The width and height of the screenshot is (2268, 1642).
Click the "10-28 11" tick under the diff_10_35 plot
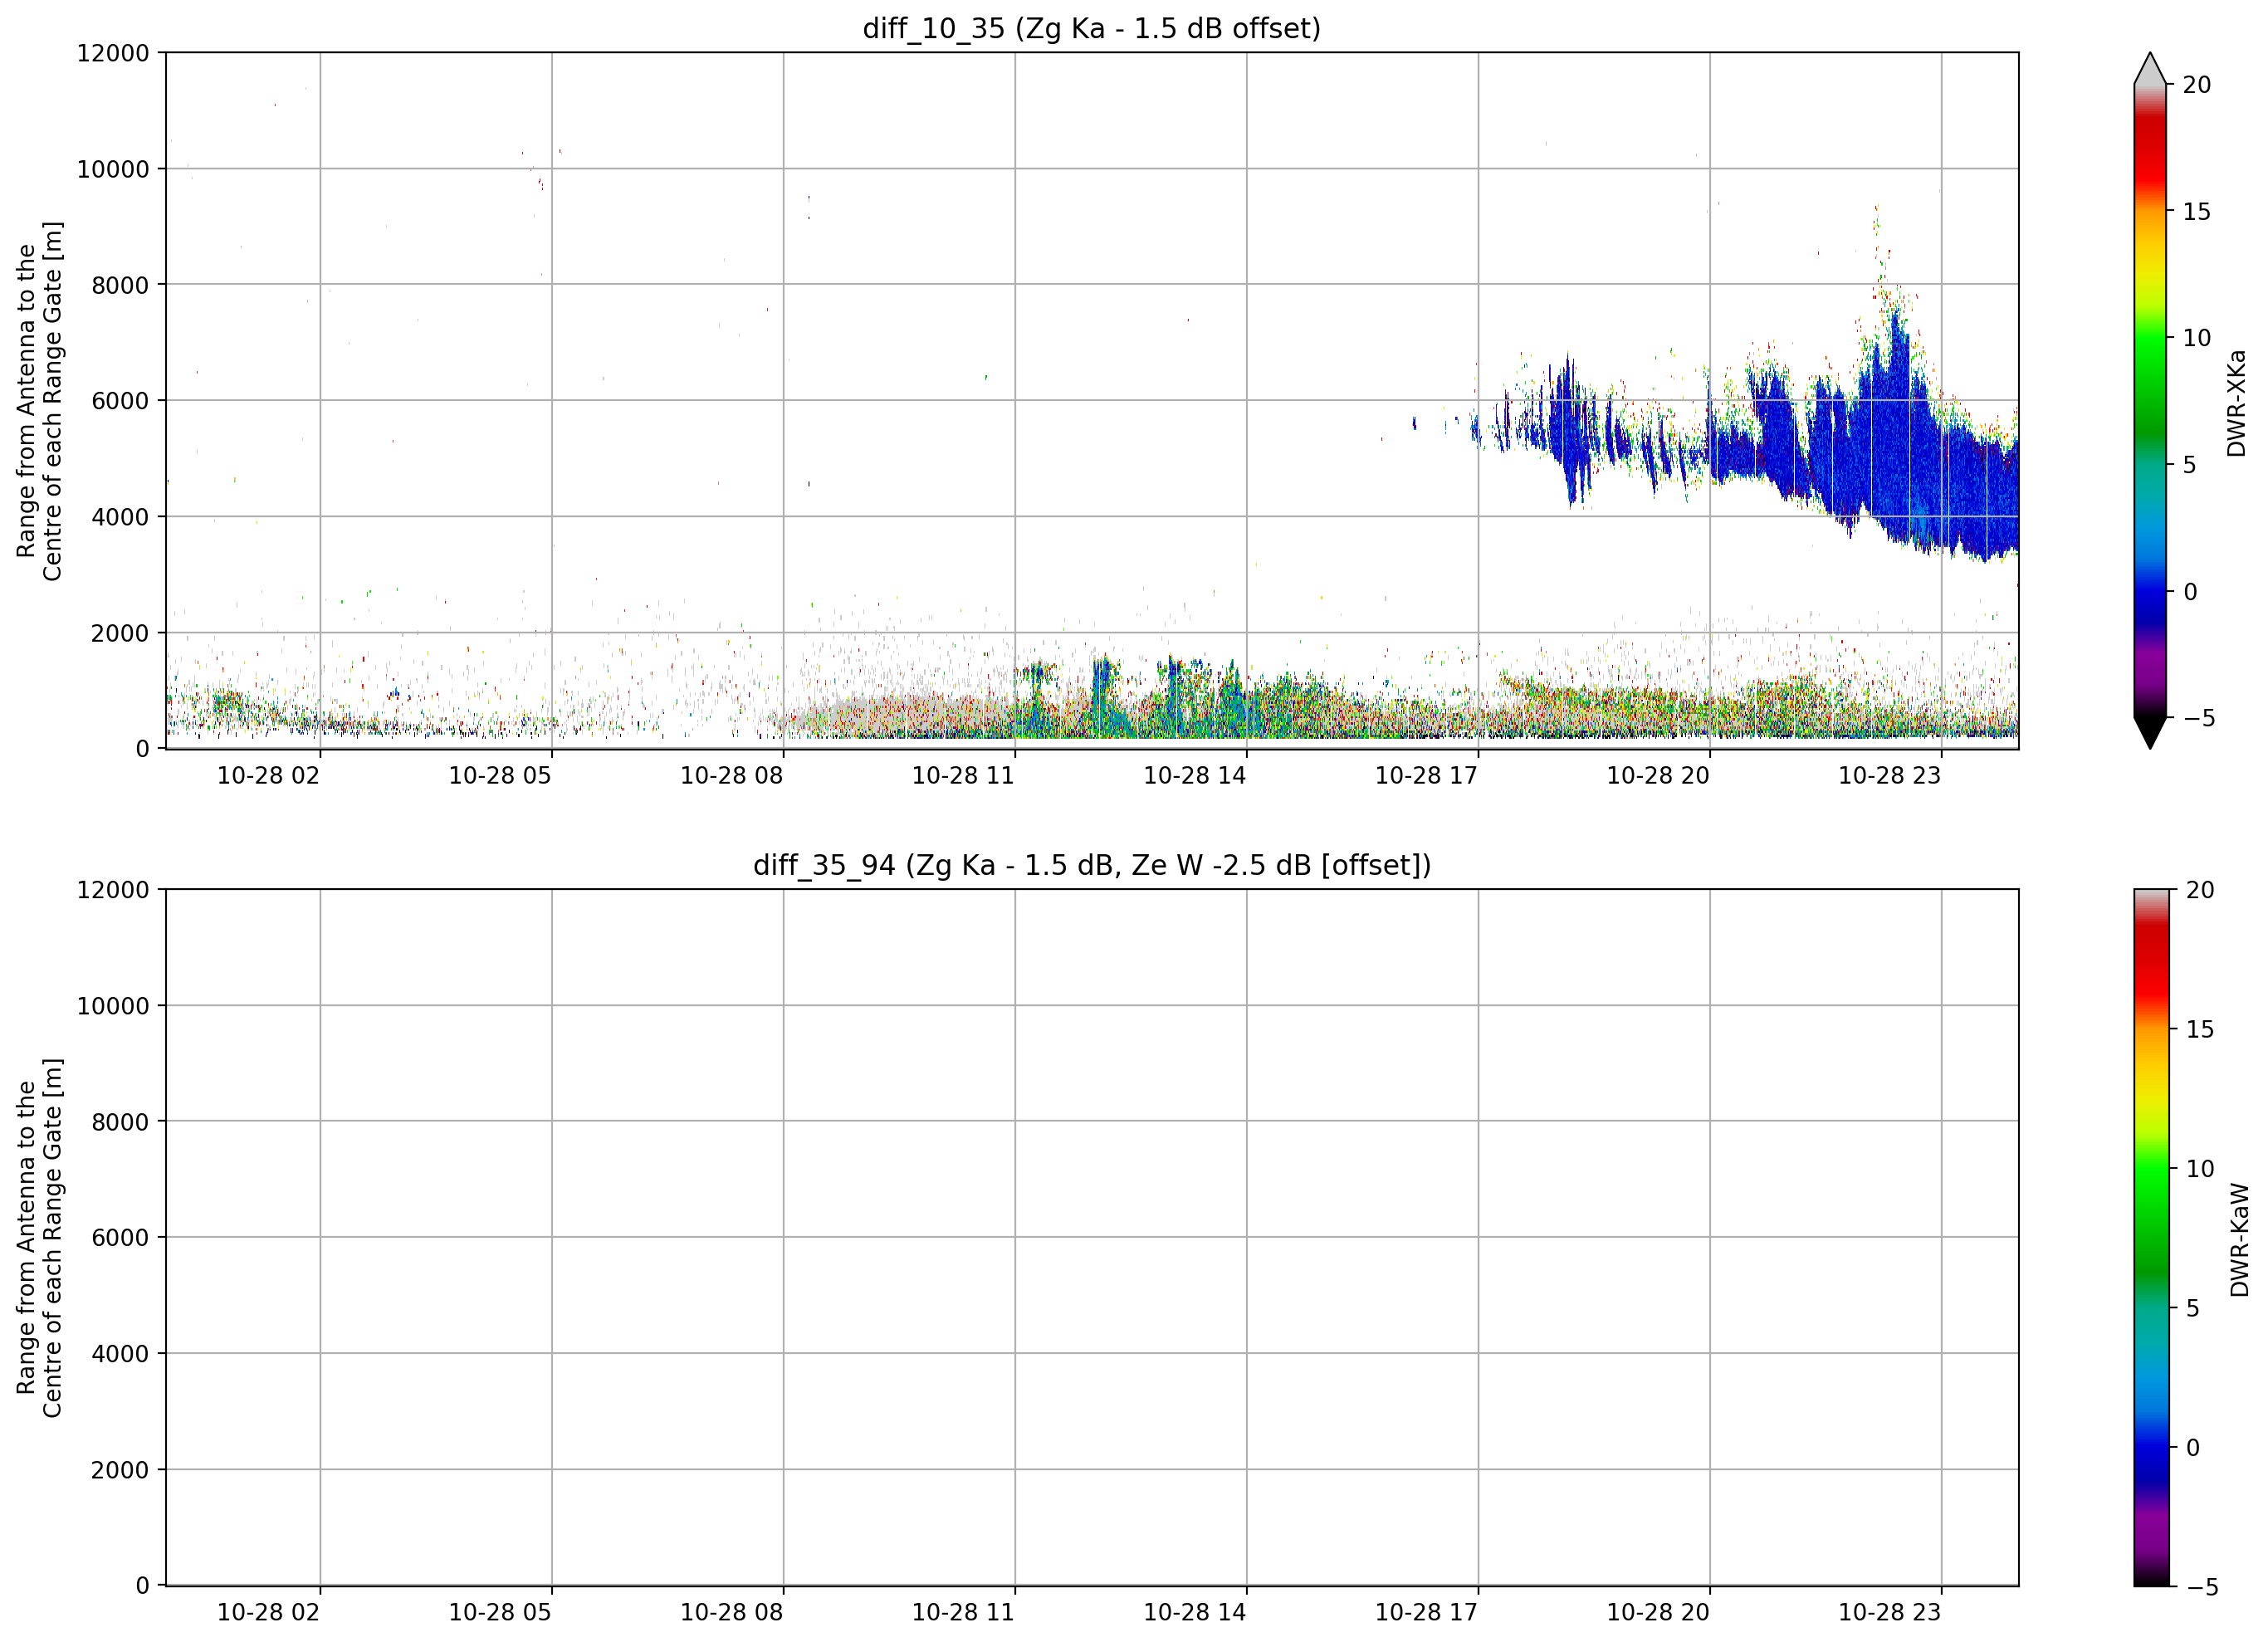(x=963, y=775)
